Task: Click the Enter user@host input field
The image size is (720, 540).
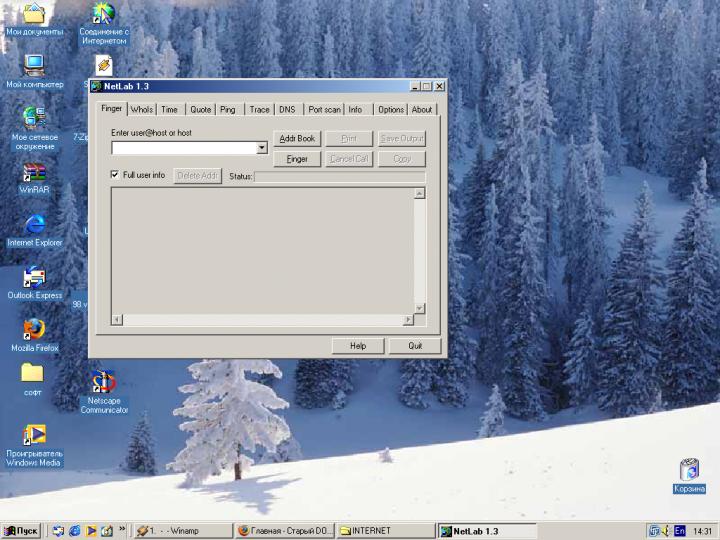Action: (184, 148)
